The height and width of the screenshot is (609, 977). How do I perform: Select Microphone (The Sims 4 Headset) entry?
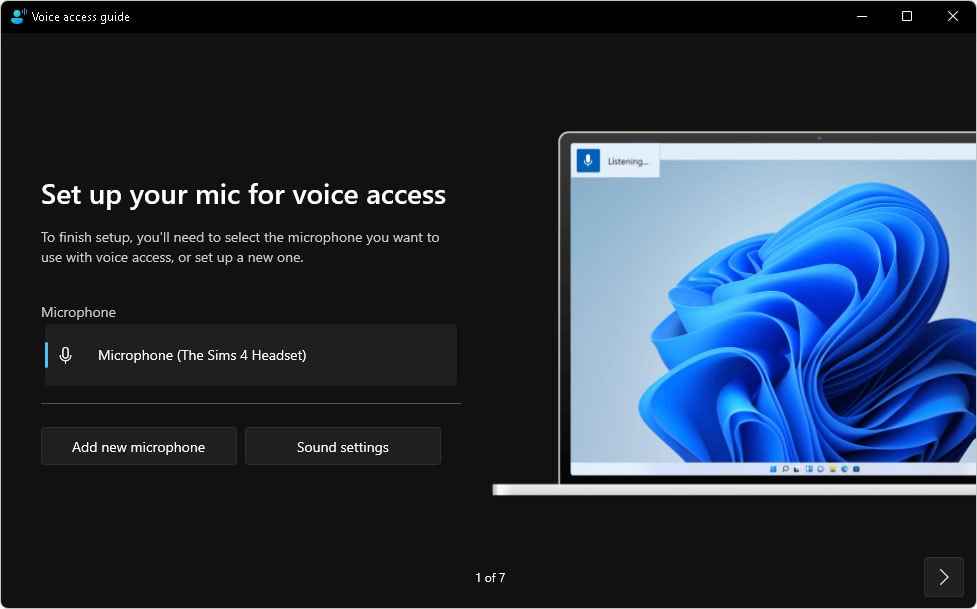coord(251,355)
